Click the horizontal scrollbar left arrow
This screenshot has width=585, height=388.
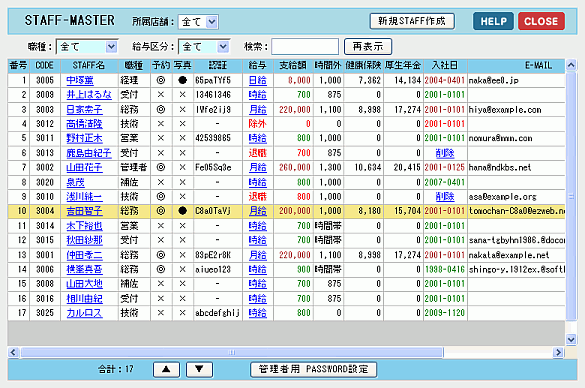pyautogui.click(x=13, y=352)
